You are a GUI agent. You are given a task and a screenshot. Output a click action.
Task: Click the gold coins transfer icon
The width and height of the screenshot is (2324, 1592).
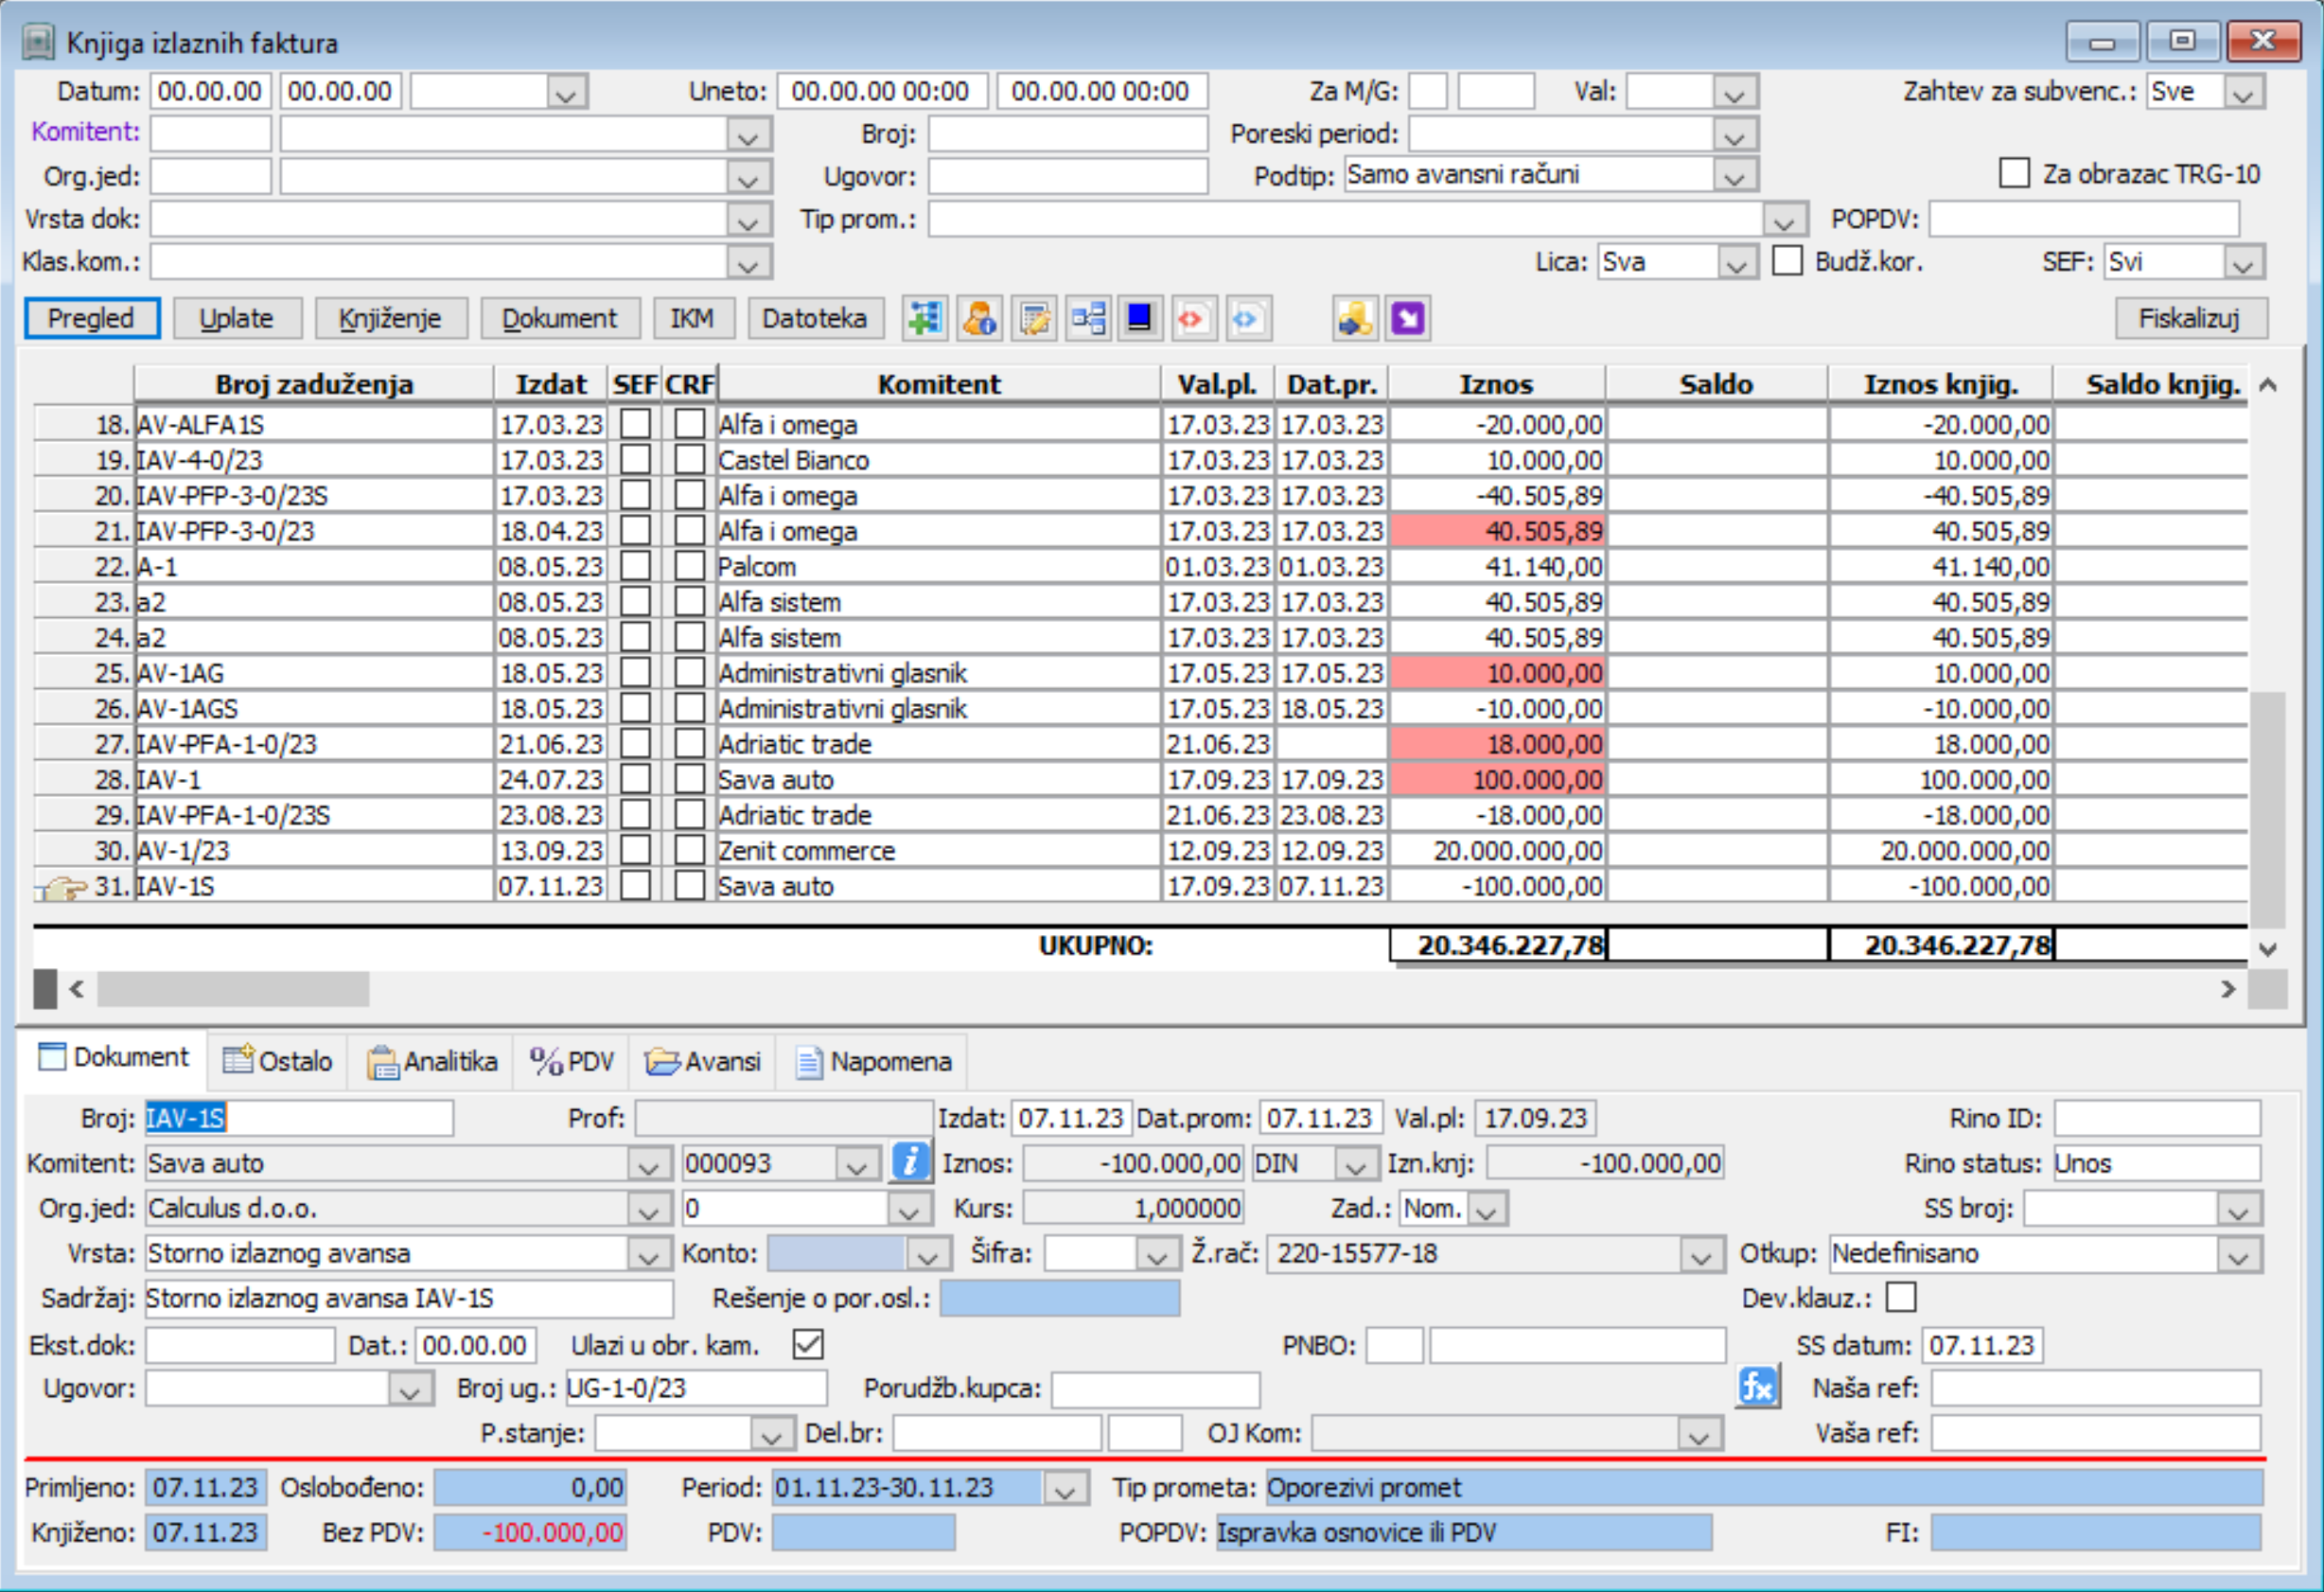1355,318
